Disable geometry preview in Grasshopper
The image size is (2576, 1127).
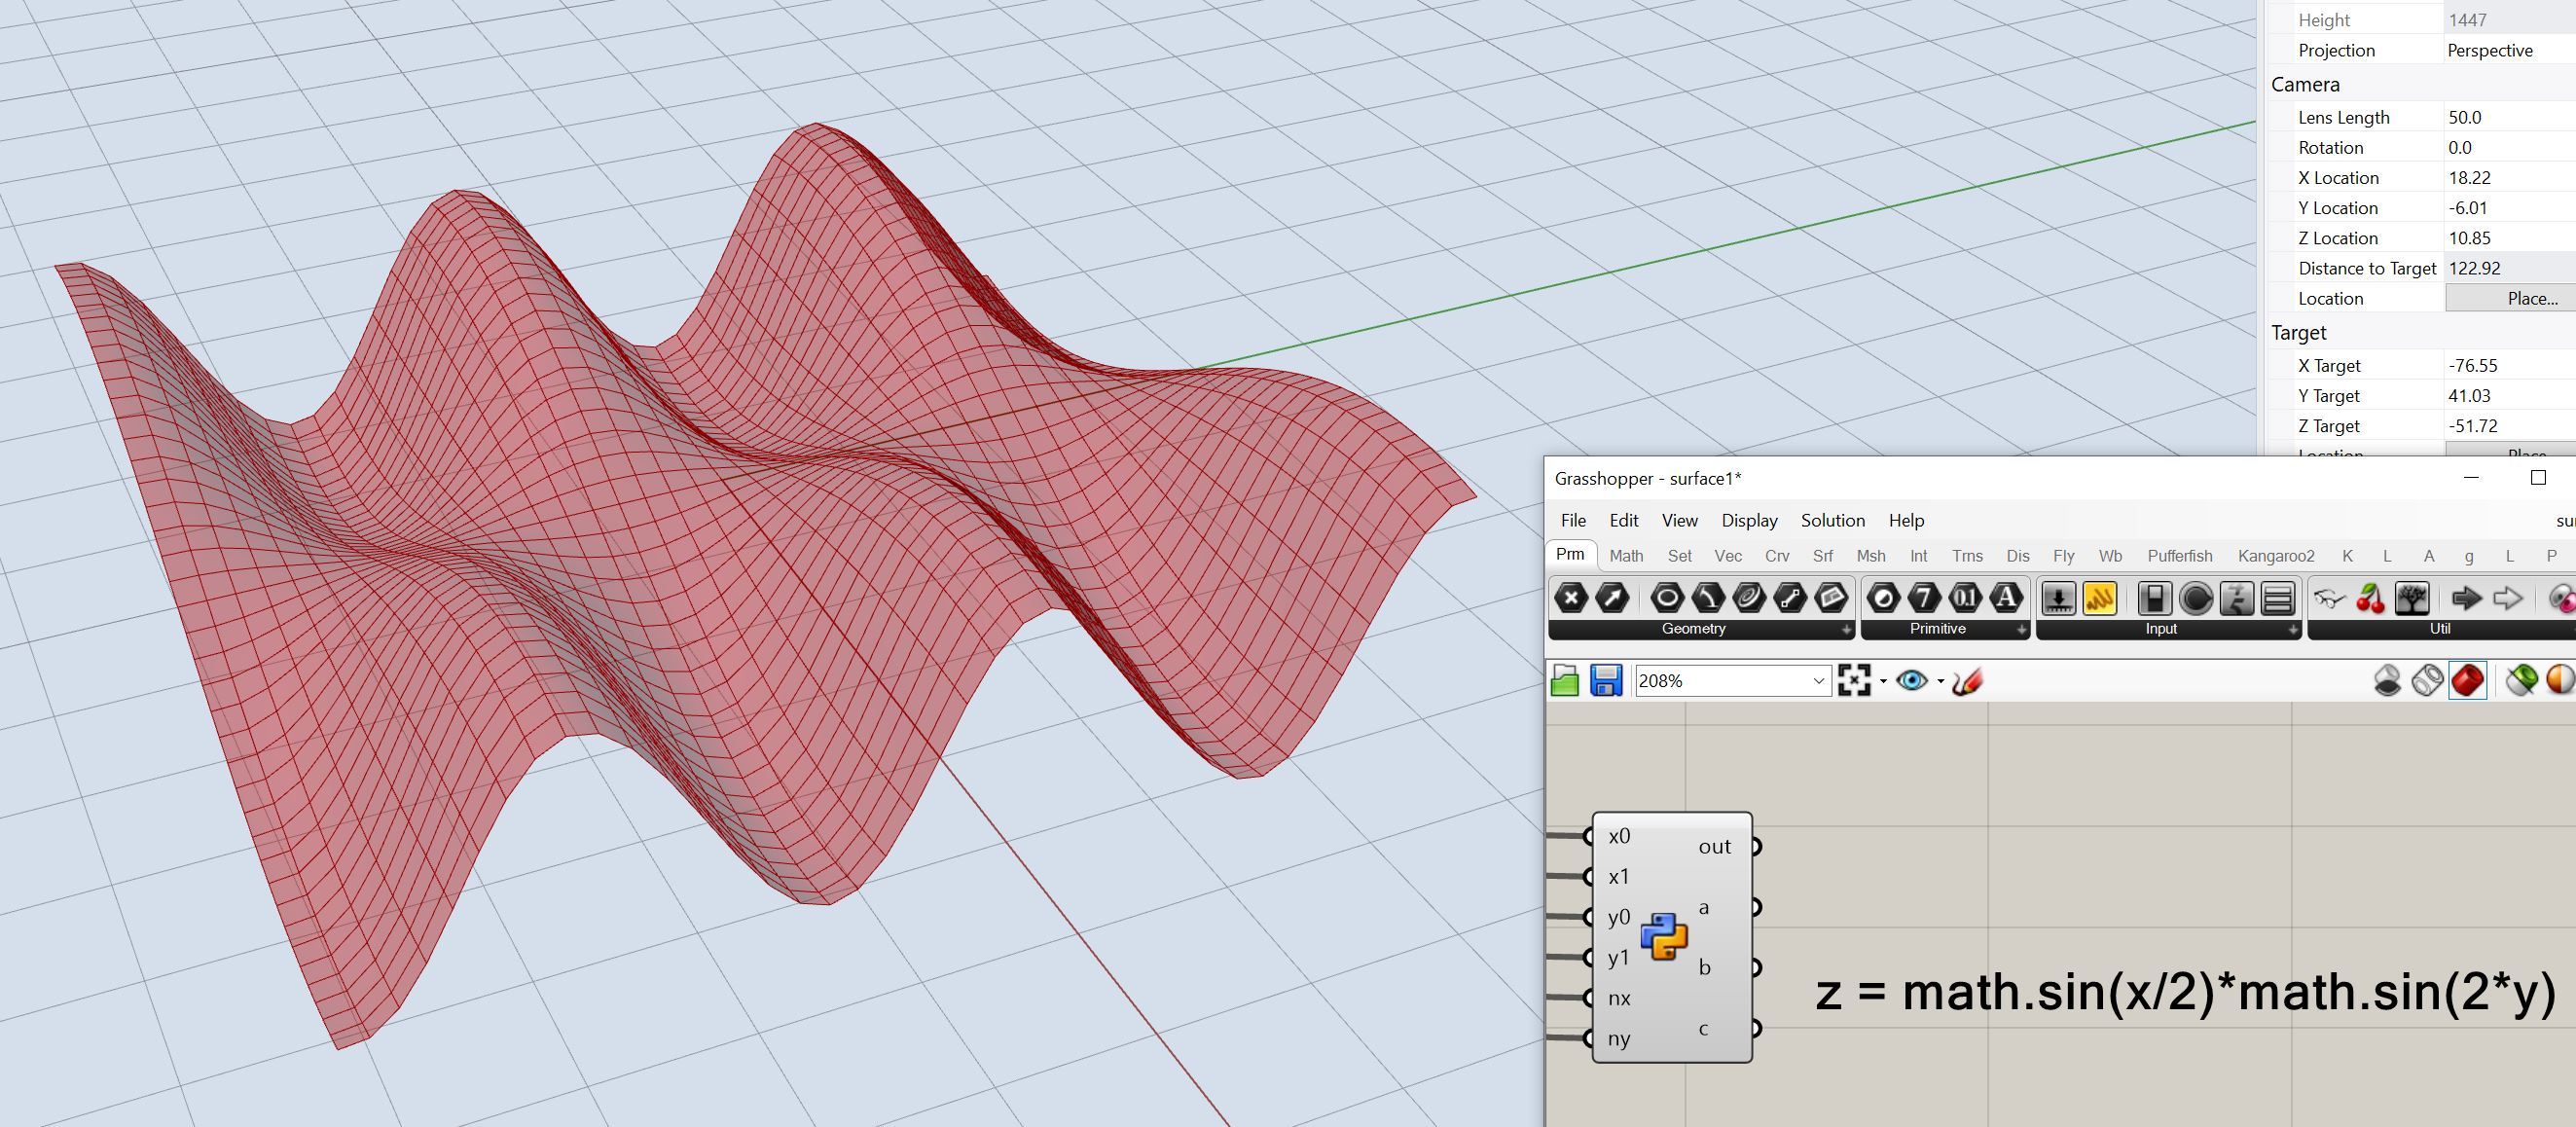2387,681
